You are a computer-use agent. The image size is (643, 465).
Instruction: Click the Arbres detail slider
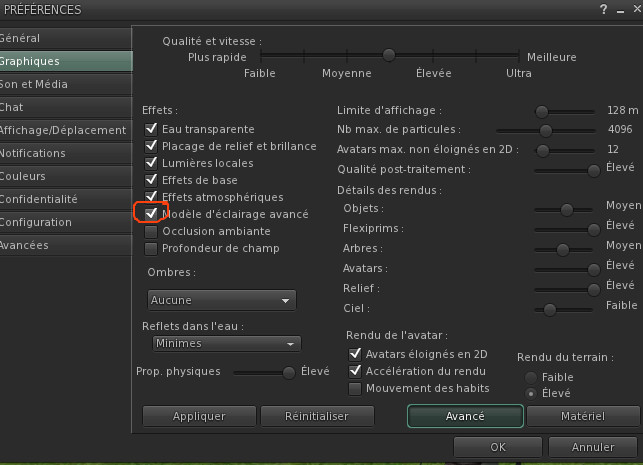click(564, 250)
